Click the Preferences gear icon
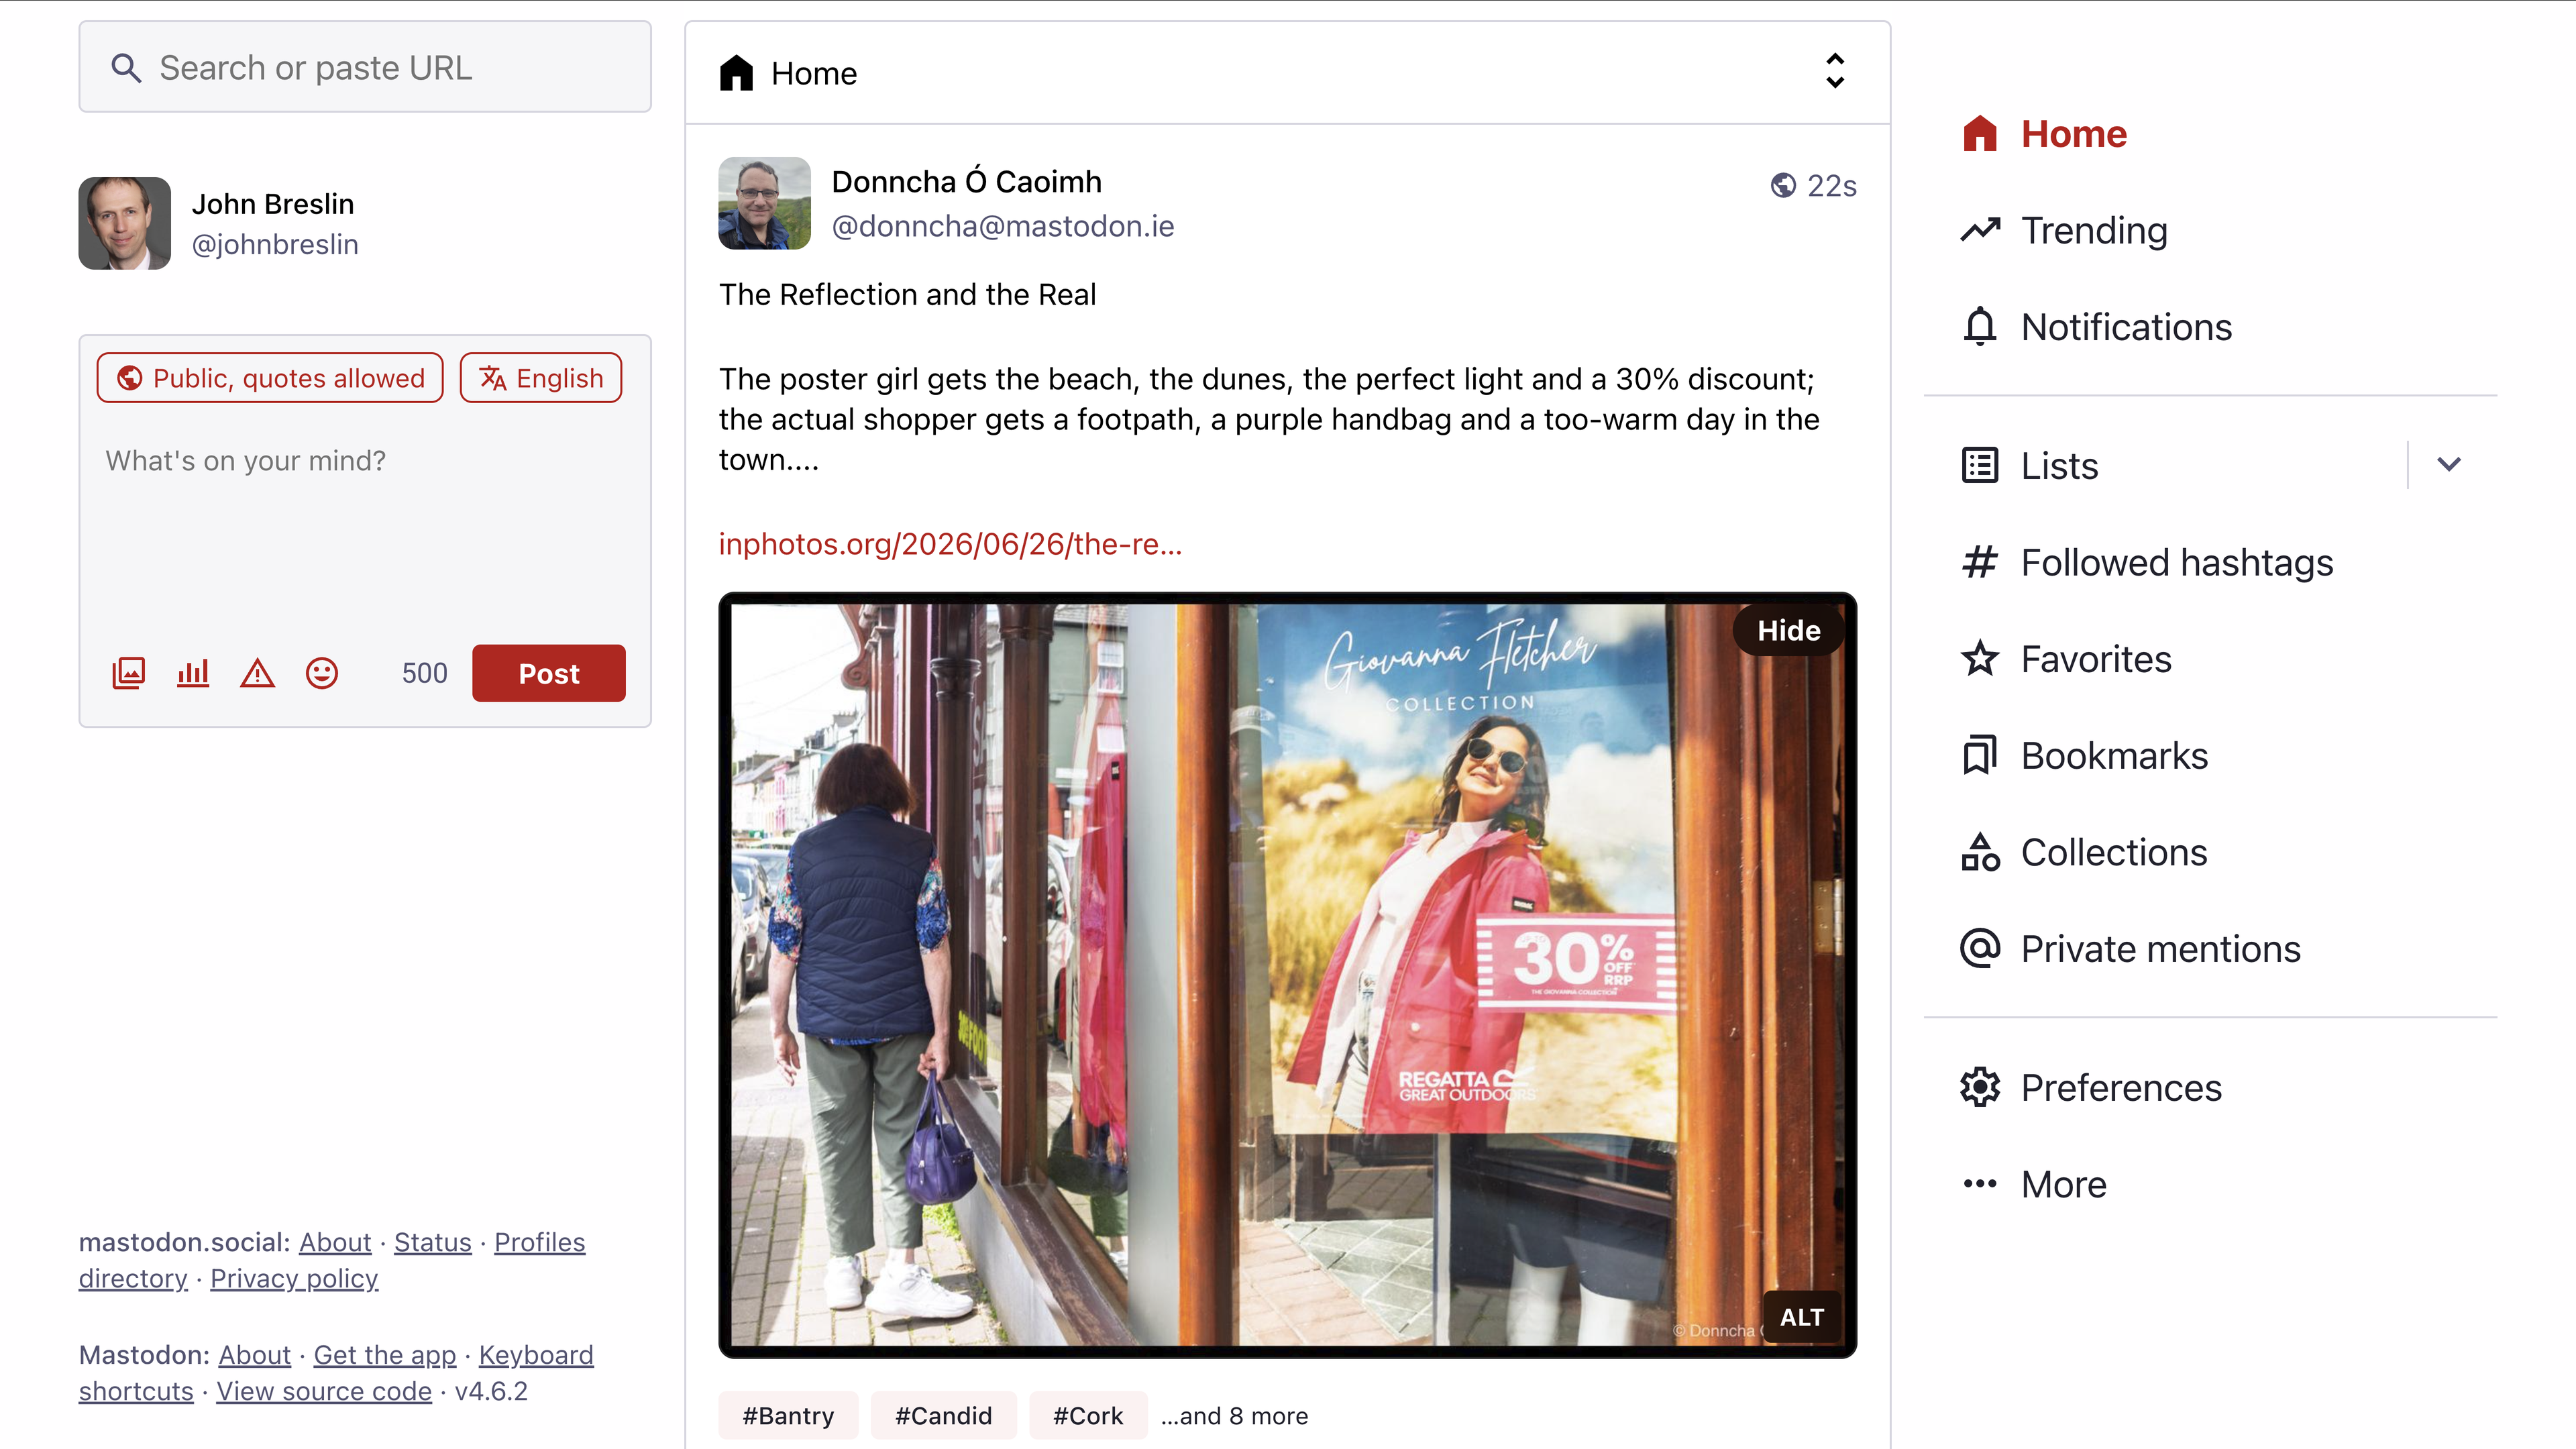The height and width of the screenshot is (1449, 2576). point(1980,1087)
